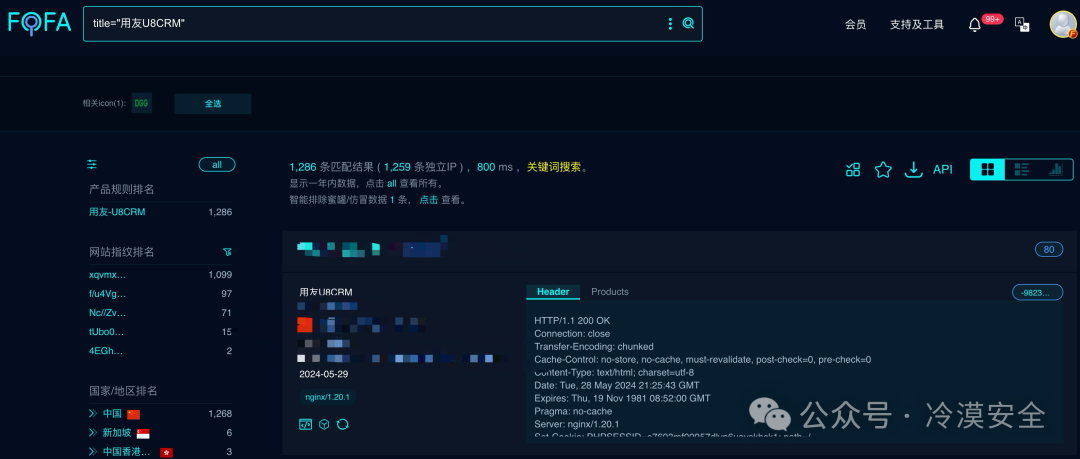Click 点击 link to view honeypot data
1080x459 pixels.
pyautogui.click(x=429, y=201)
